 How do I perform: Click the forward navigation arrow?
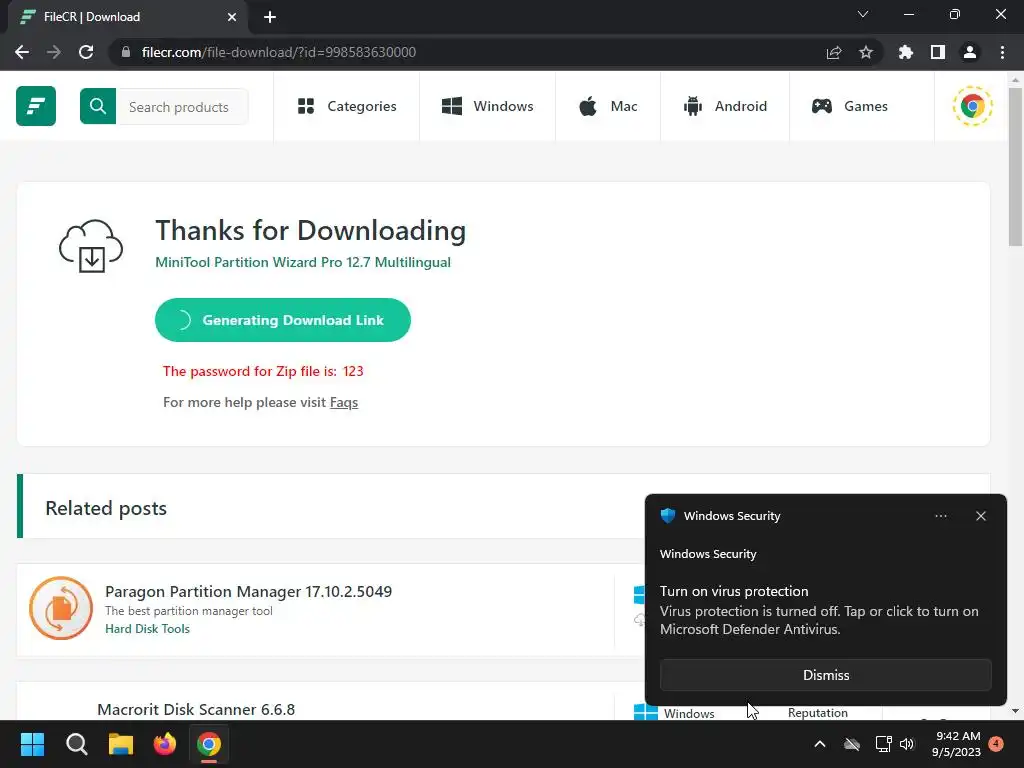click(x=54, y=52)
